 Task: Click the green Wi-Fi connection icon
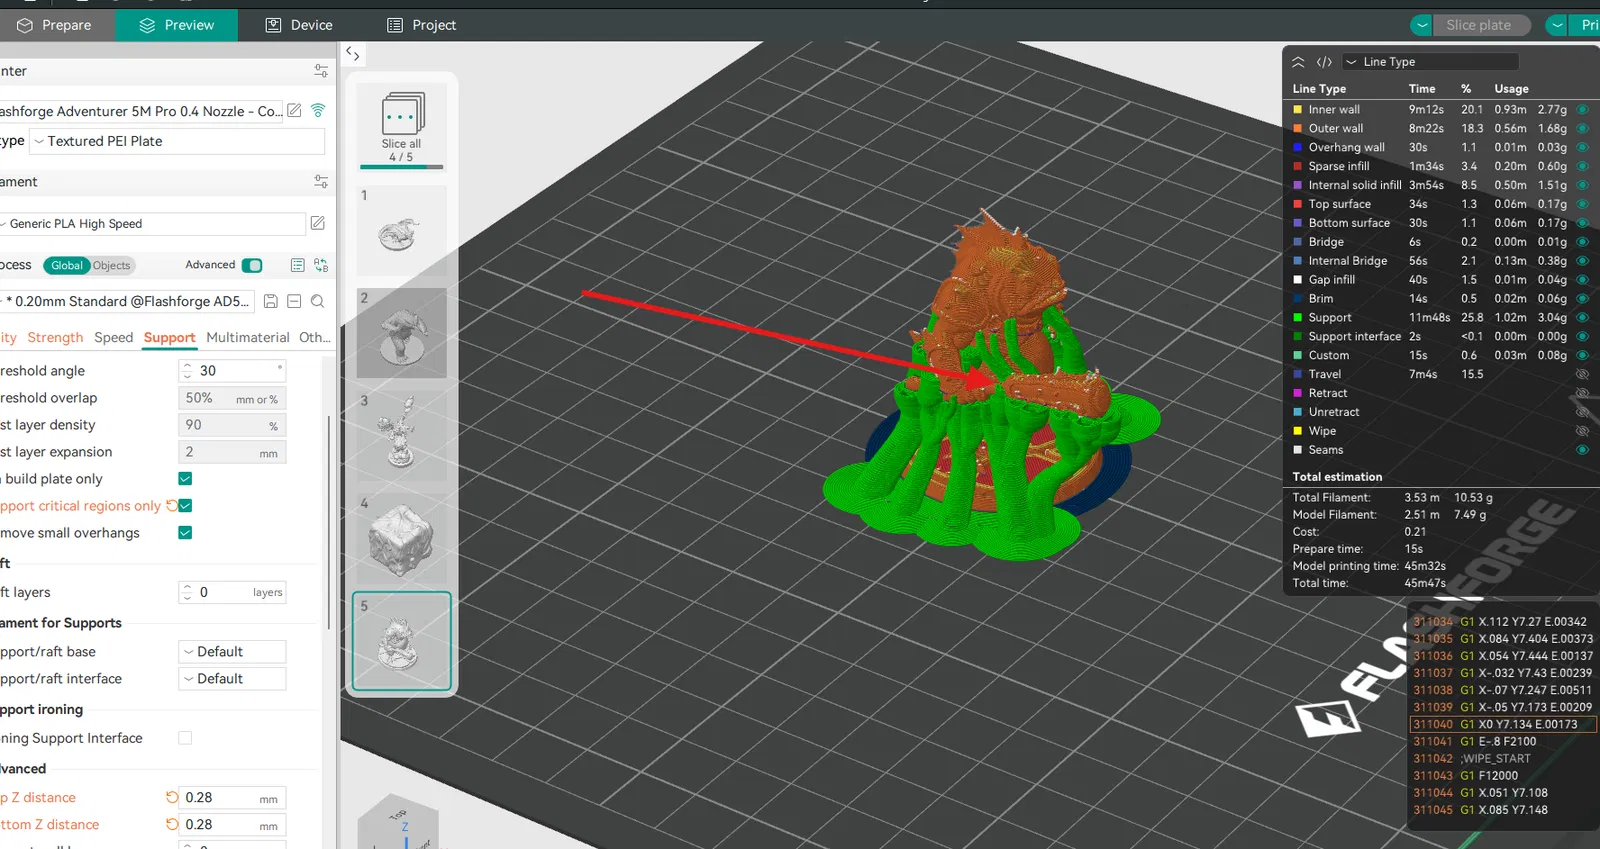pos(318,110)
